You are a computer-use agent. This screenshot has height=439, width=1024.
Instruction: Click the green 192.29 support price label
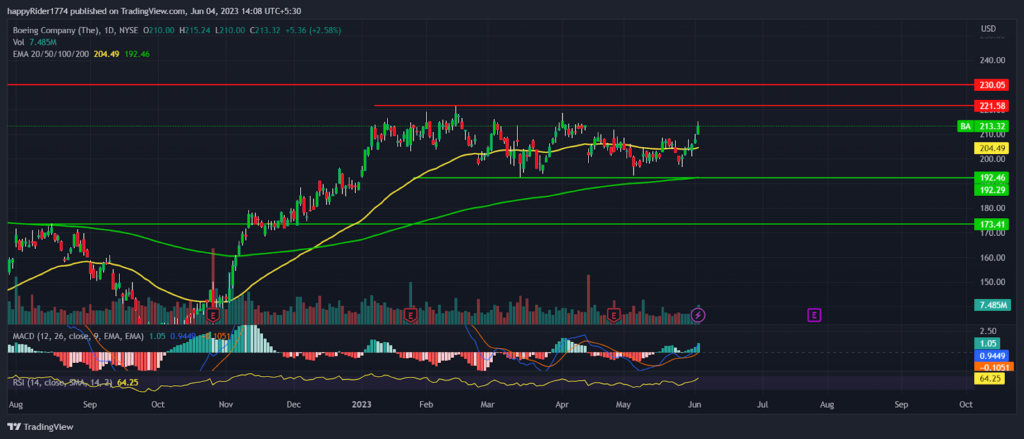tap(991, 190)
